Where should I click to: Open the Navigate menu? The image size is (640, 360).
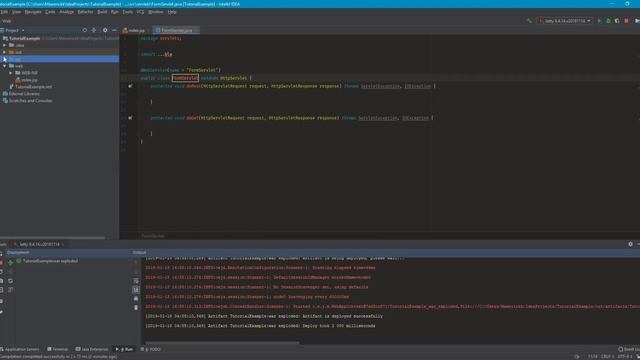pyautogui.click(x=33, y=12)
